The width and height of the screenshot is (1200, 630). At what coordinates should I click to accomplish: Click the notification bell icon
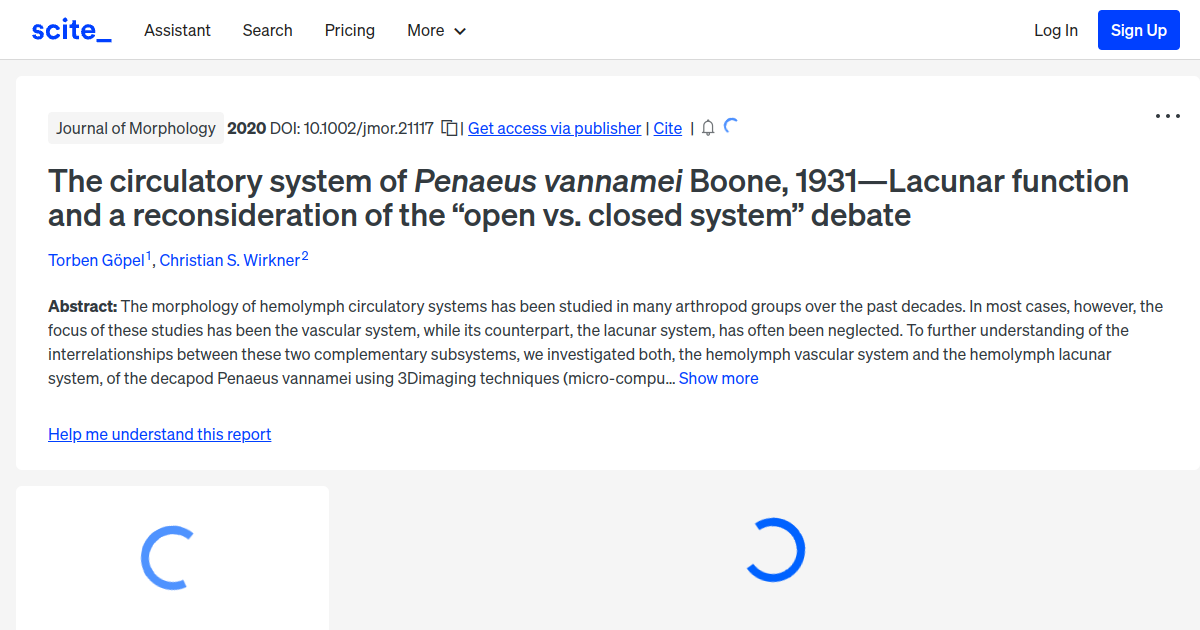point(708,128)
